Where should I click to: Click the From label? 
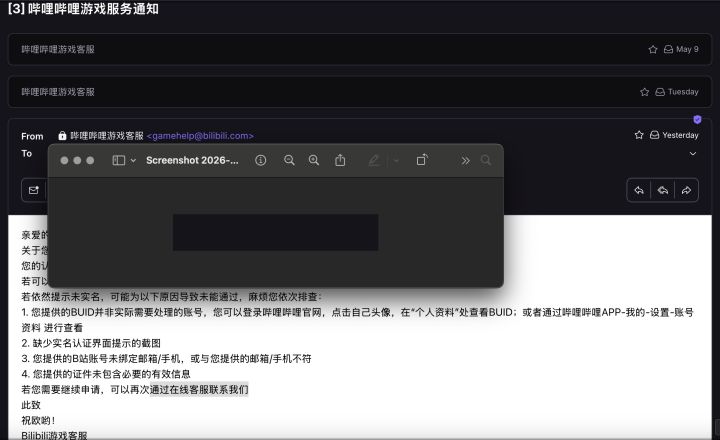point(32,136)
